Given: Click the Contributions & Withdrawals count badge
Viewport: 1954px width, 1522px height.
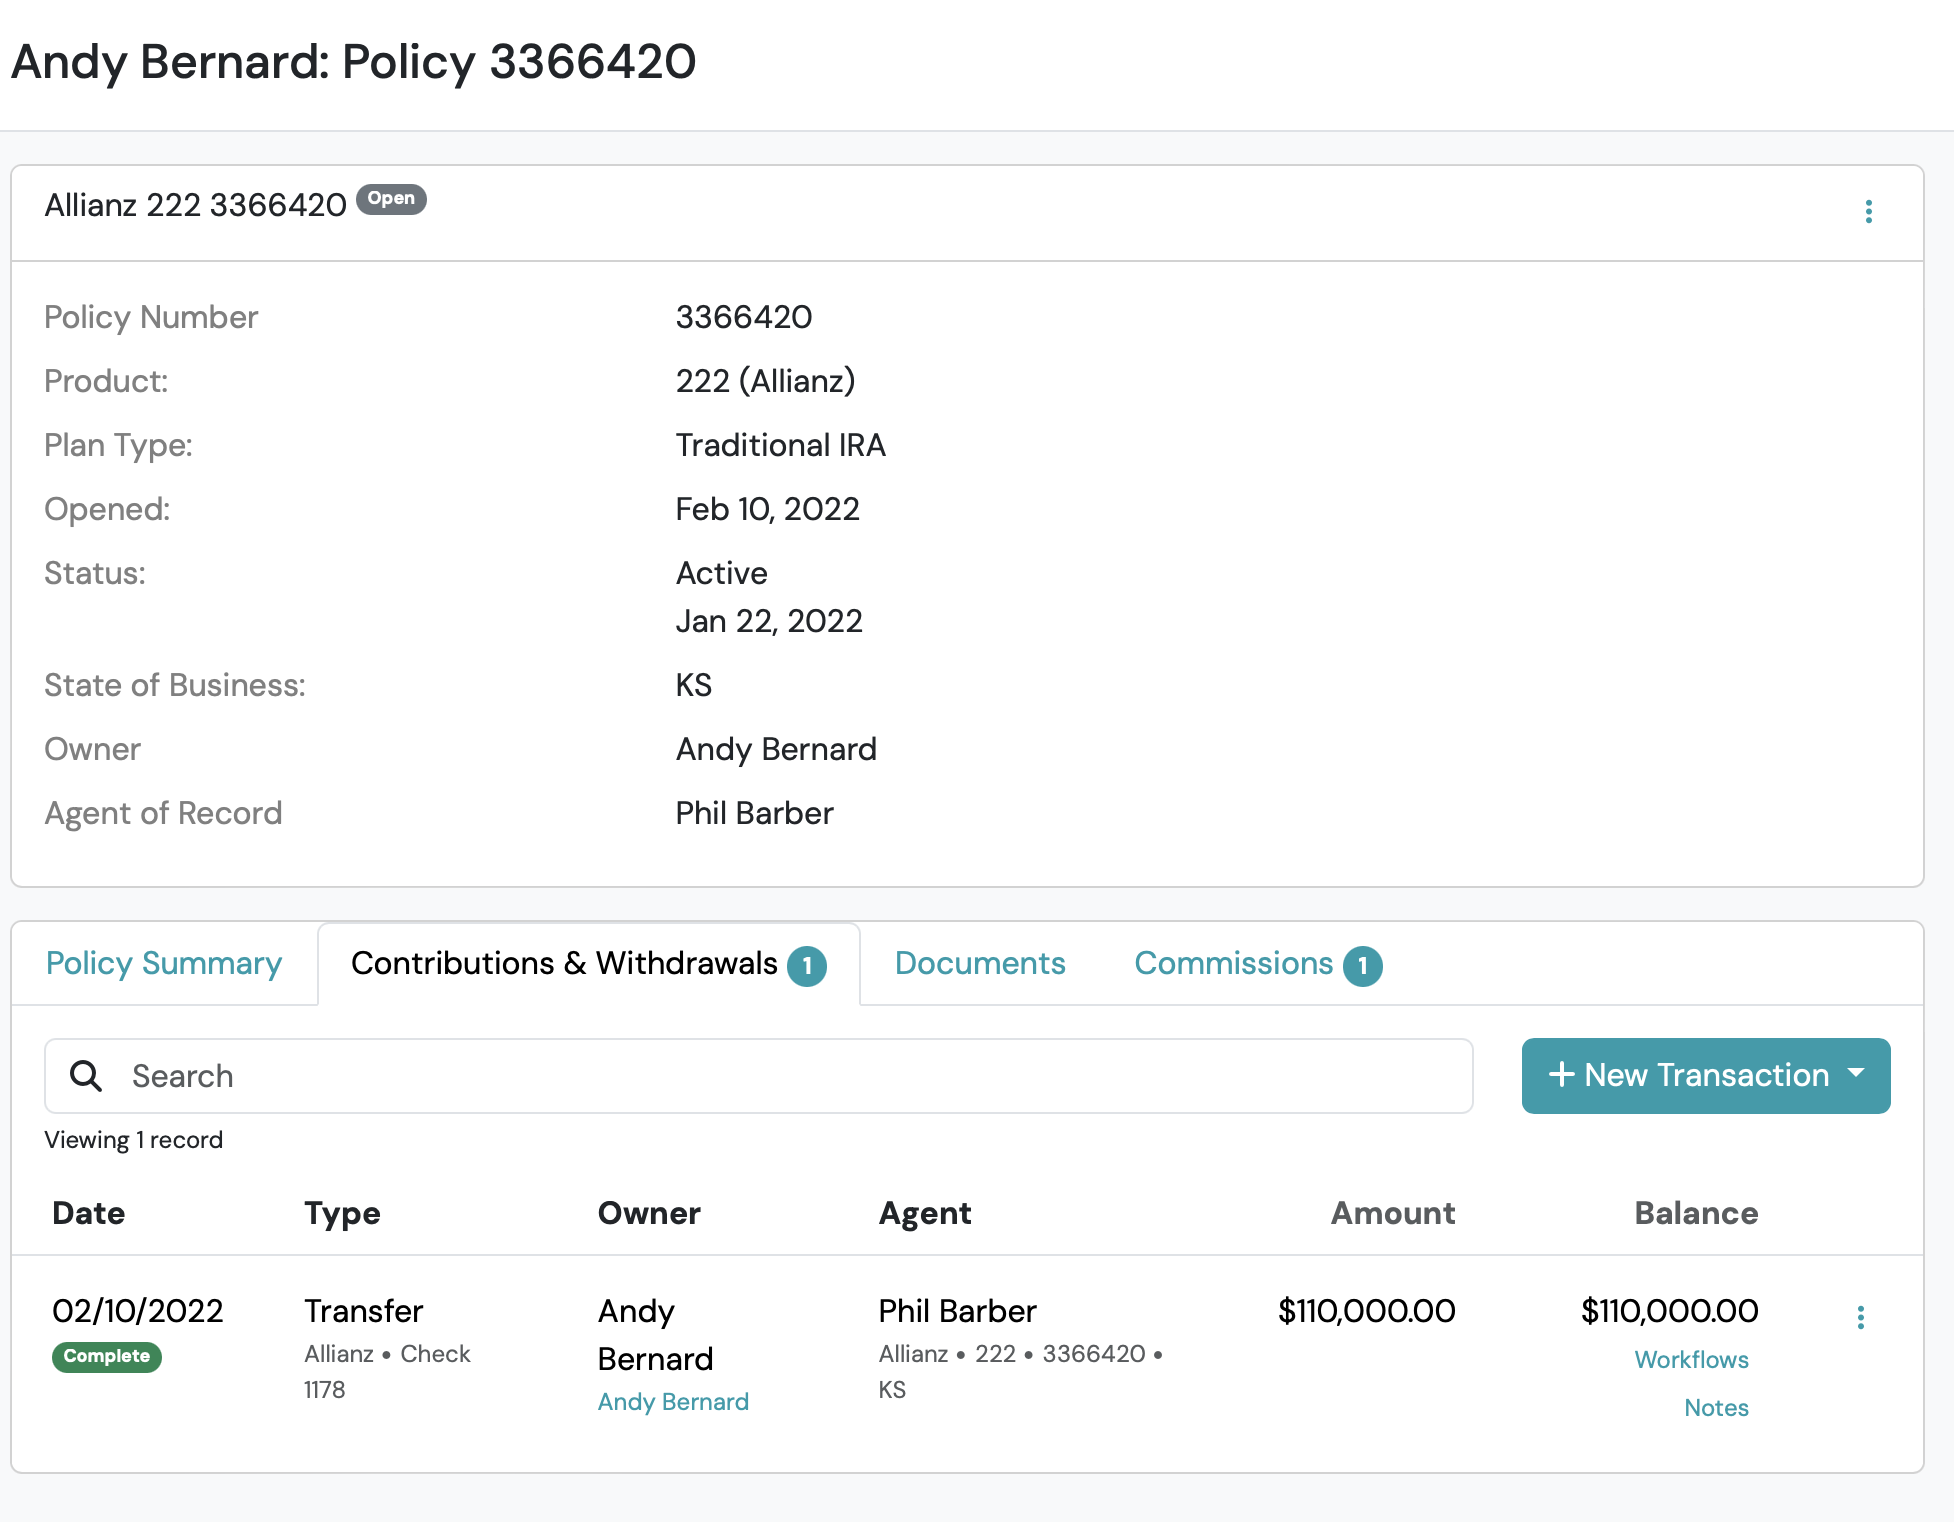Looking at the screenshot, I should tap(807, 966).
